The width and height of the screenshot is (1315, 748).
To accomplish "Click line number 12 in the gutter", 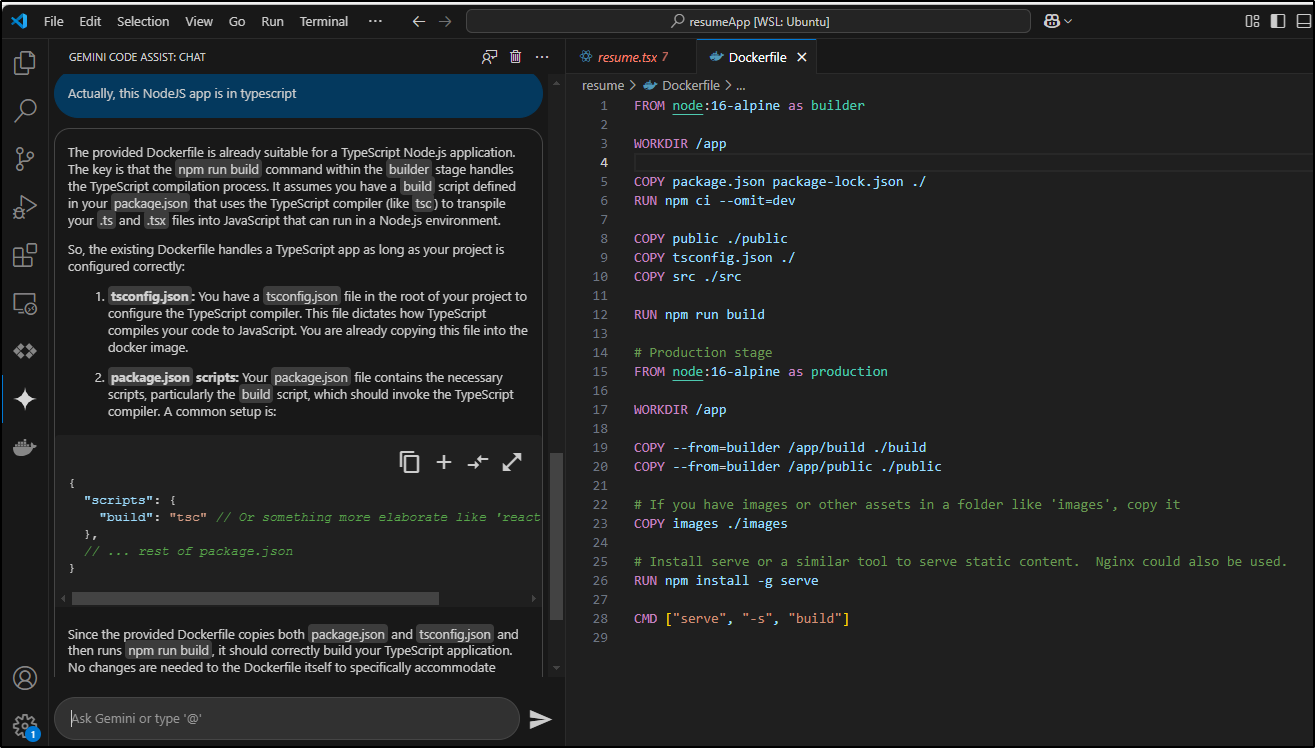I will tap(601, 314).
